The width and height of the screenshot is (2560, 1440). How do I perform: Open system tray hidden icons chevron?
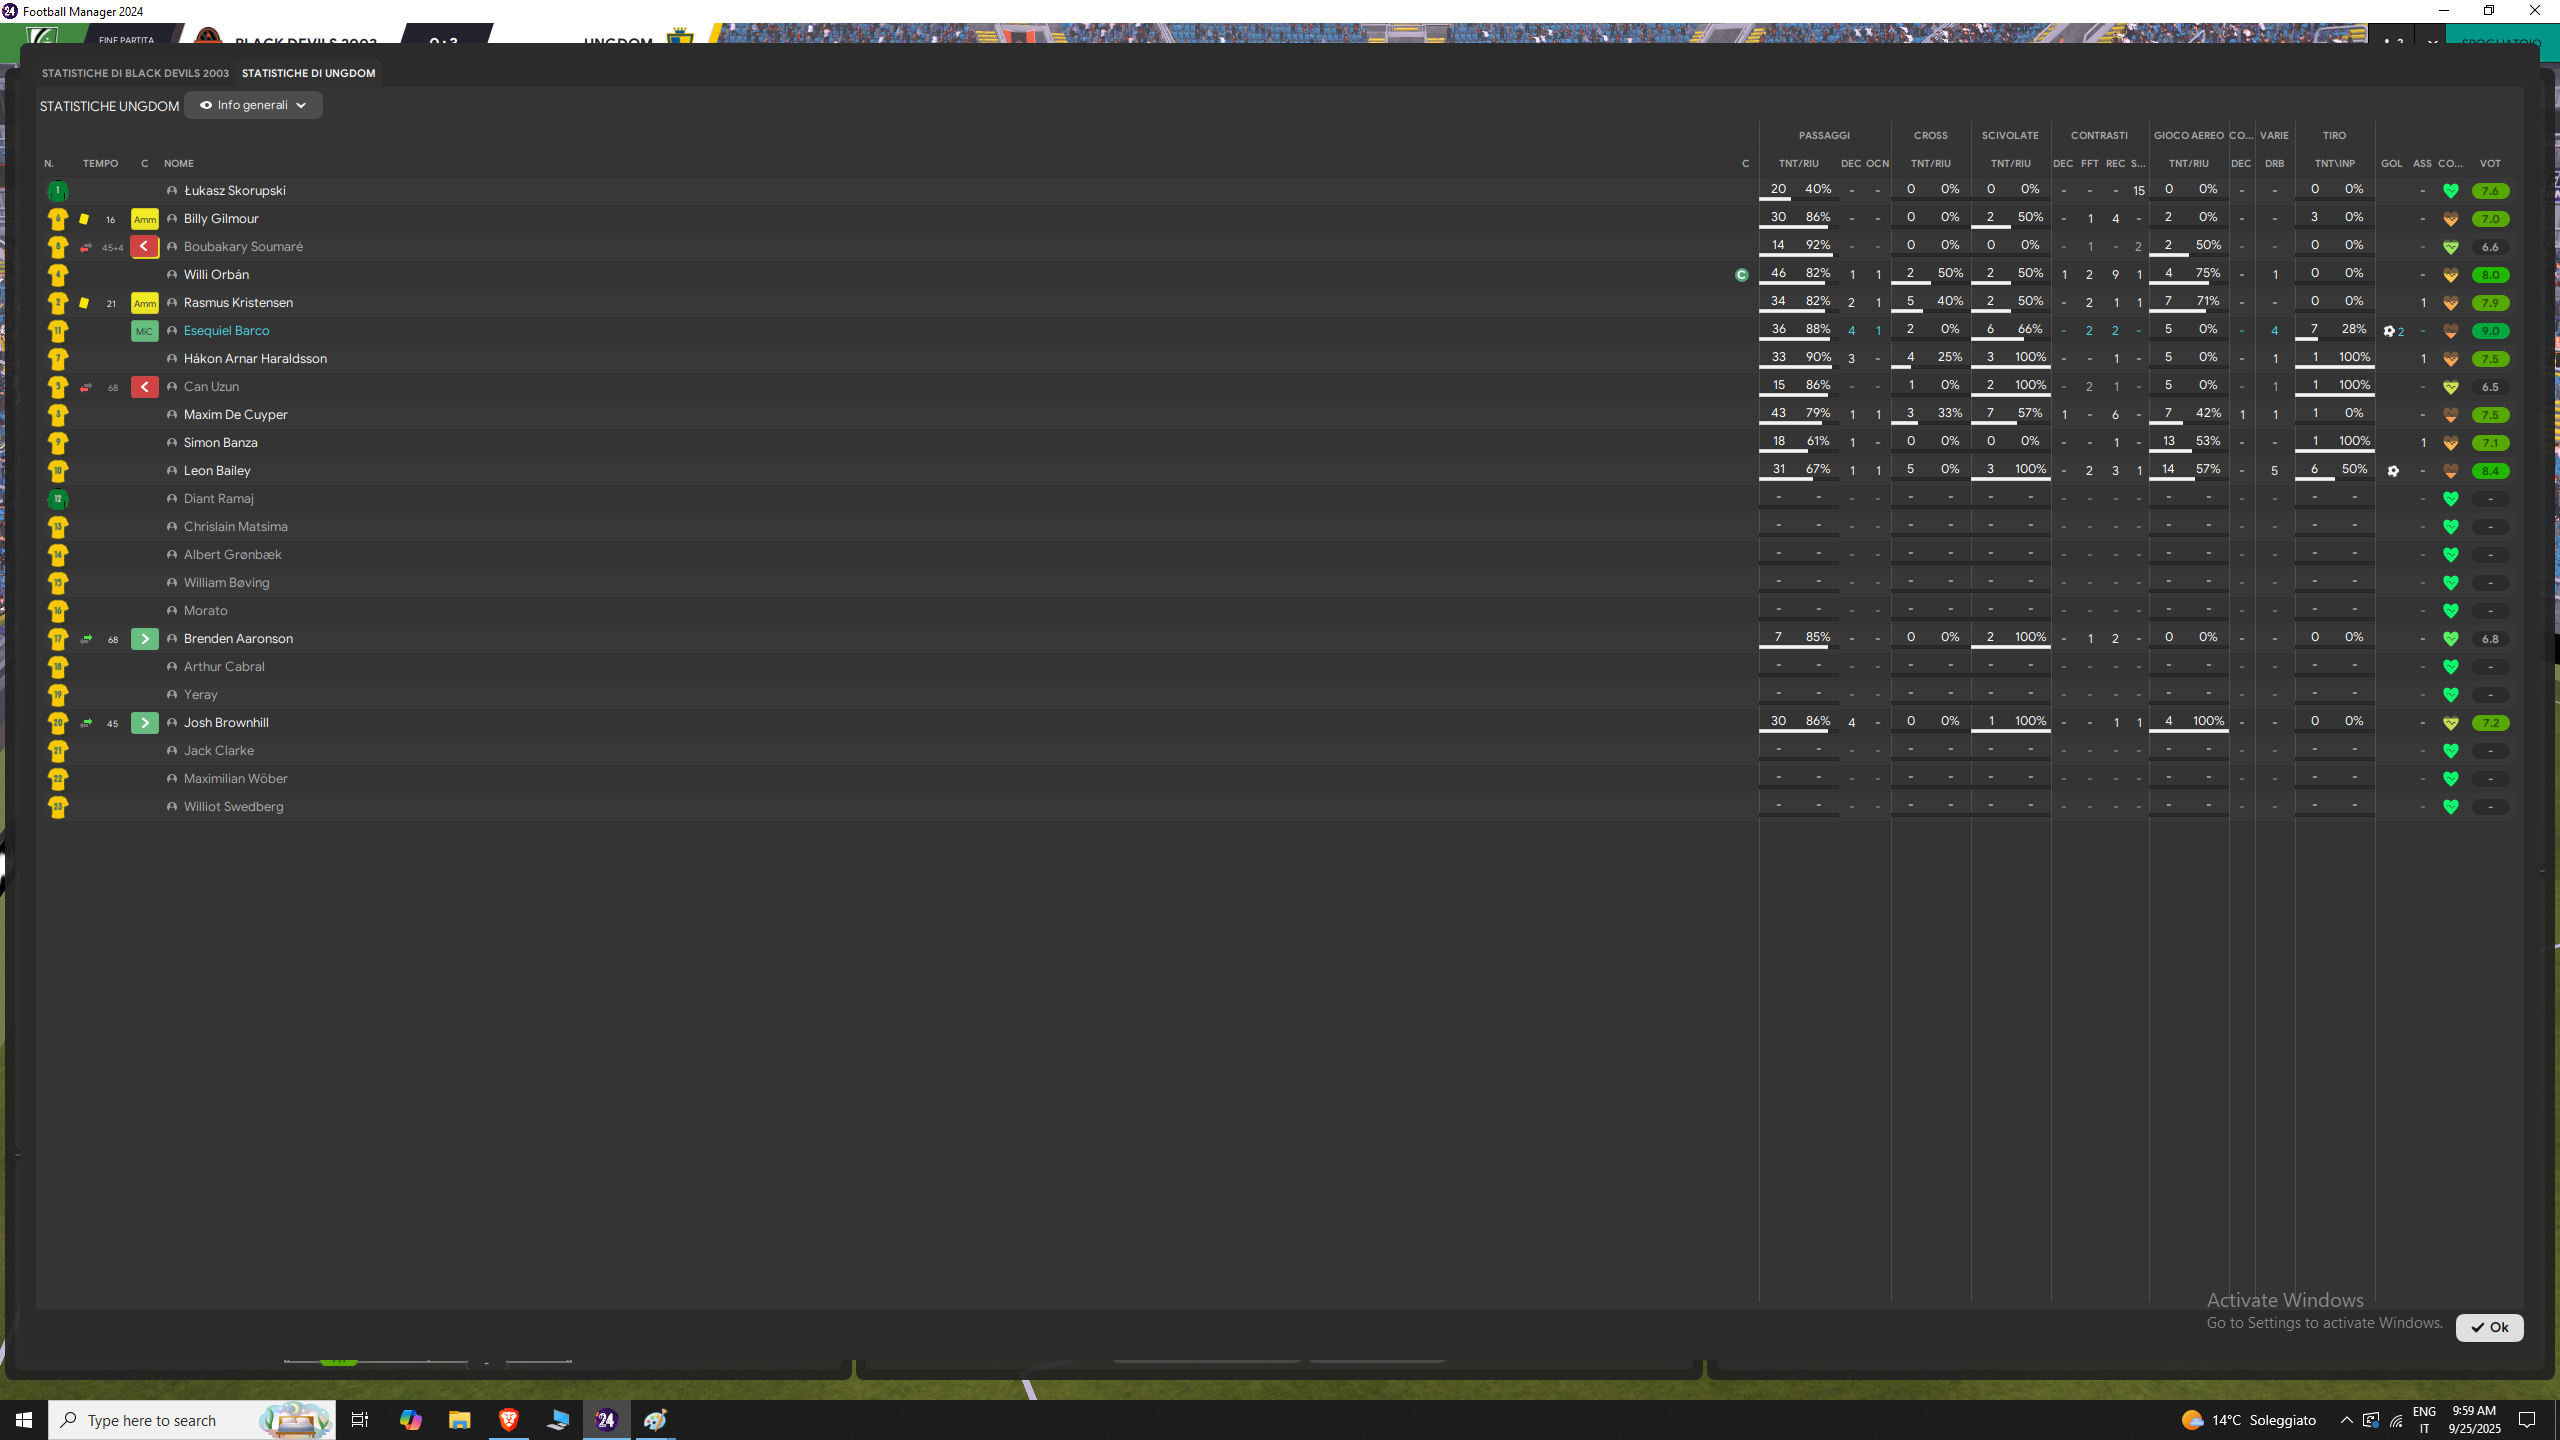tap(2346, 1420)
